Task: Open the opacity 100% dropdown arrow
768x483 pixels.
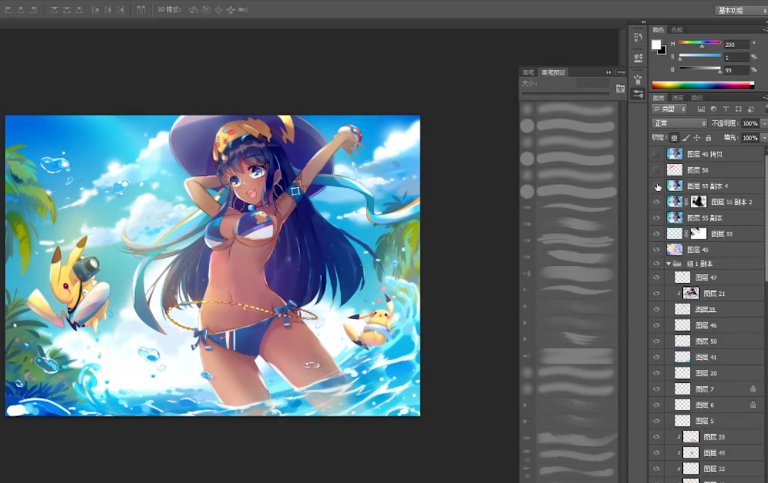Action: tap(764, 123)
